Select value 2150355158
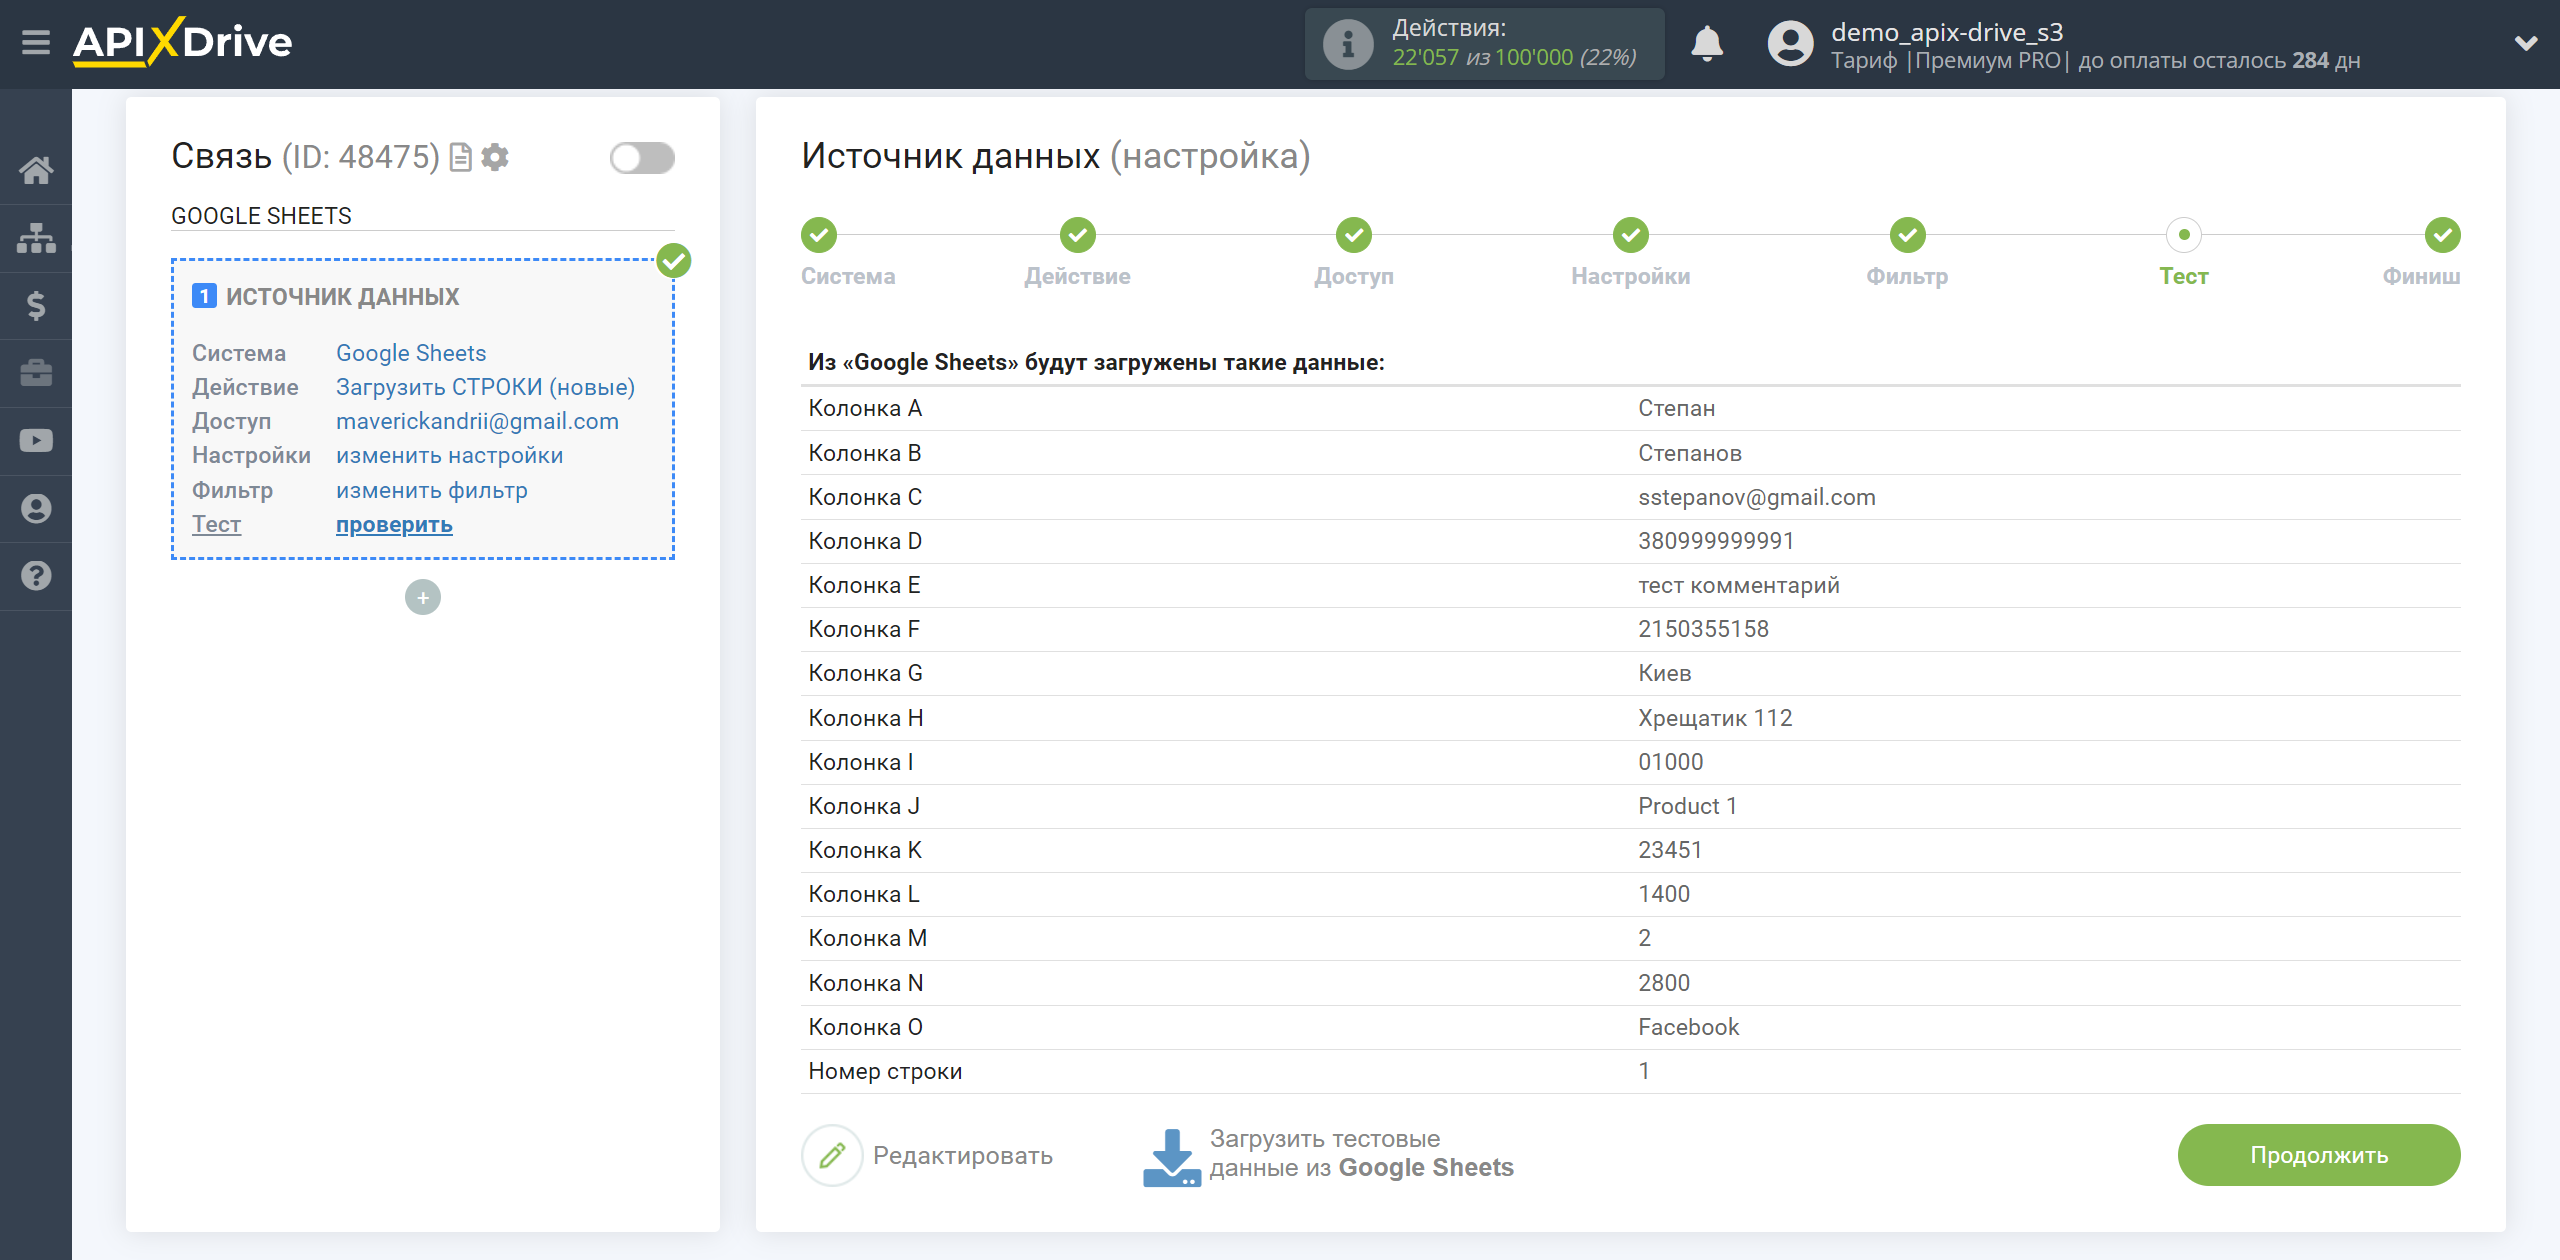This screenshot has width=2560, height=1260. point(1703,629)
